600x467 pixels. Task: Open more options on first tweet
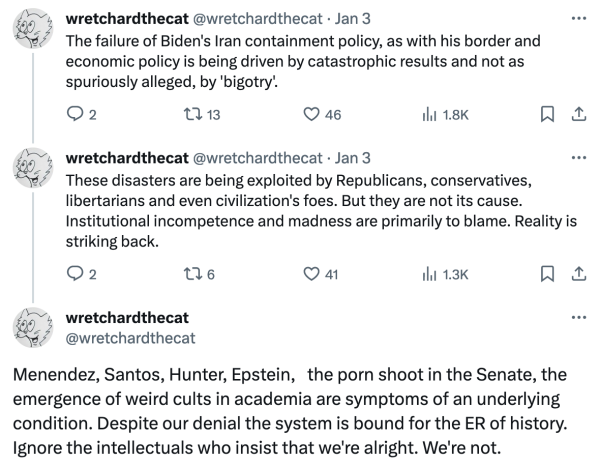pyautogui.click(x=577, y=19)
